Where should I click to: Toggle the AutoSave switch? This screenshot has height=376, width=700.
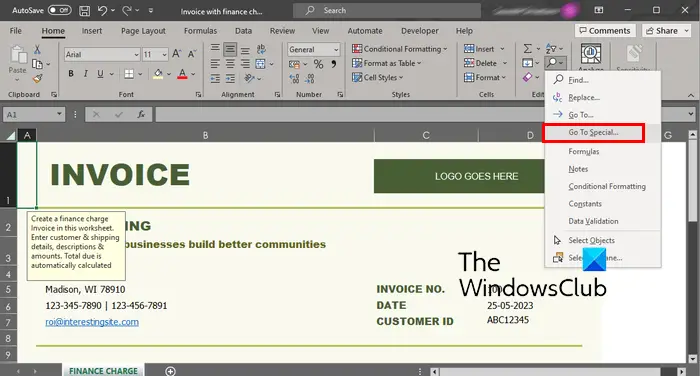[x=59, y=10]
